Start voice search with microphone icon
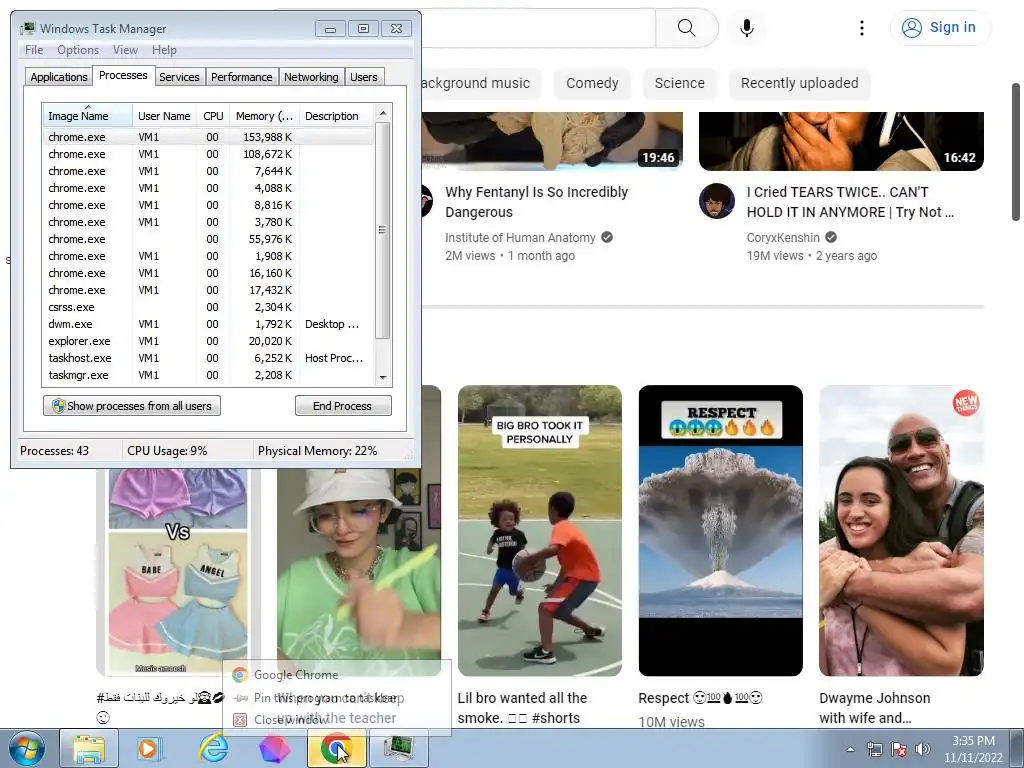The width and height of the screenshot is (1024, 768). (x=747, y=27)
